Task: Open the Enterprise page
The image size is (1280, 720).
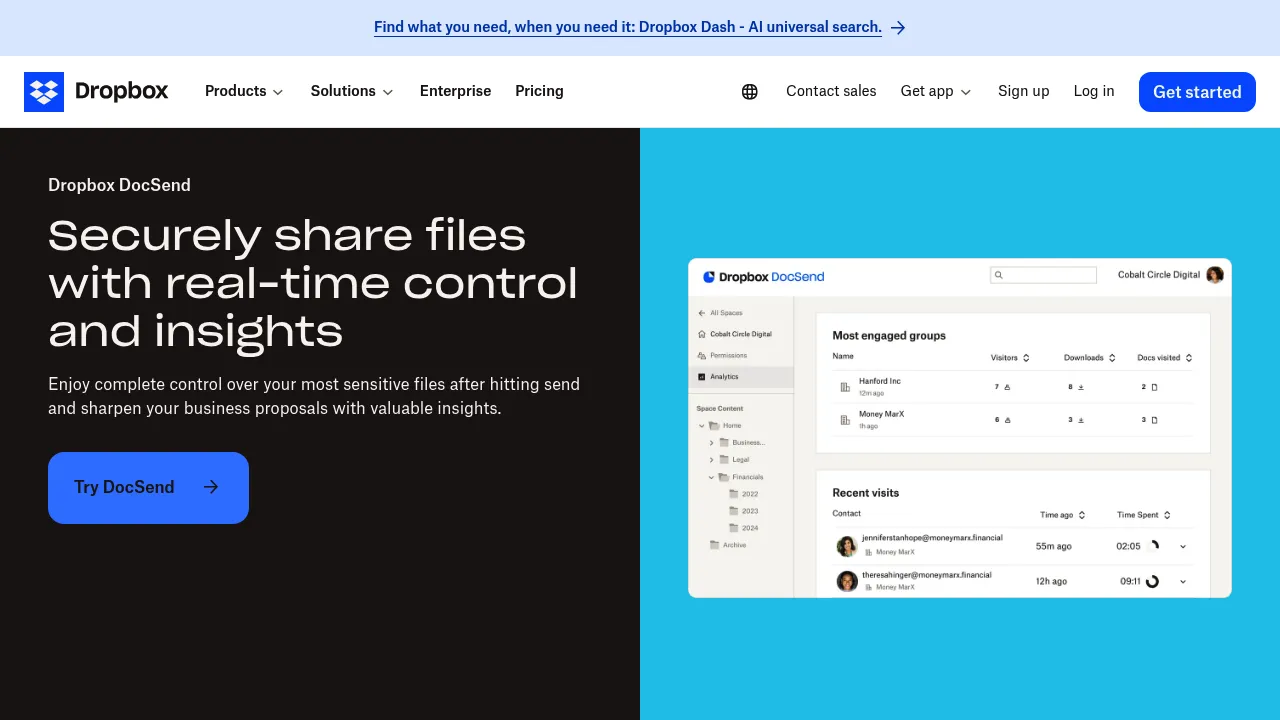Action: tap(455, 91)
